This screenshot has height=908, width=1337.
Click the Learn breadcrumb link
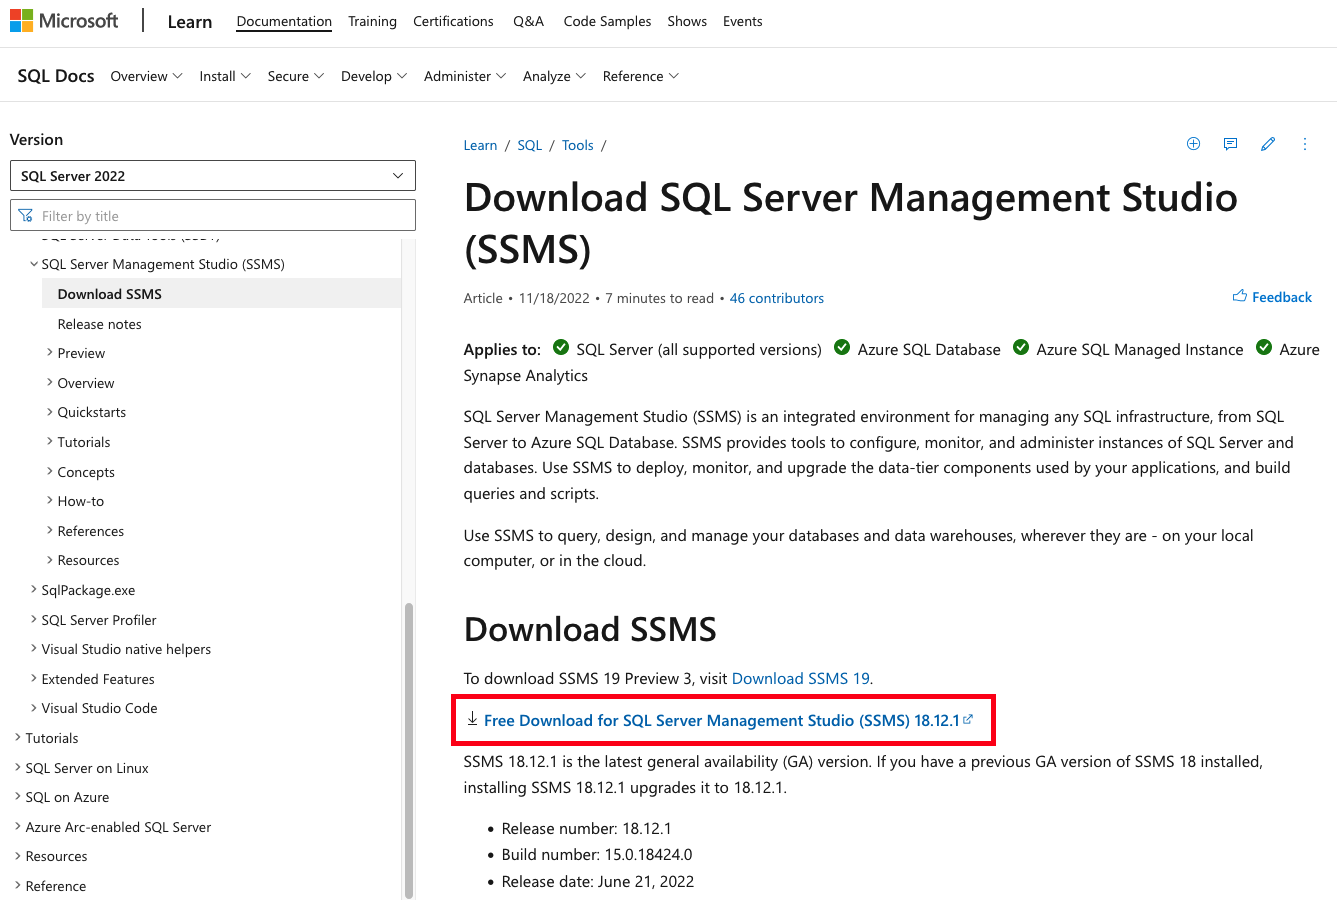[x=480, y=145]
